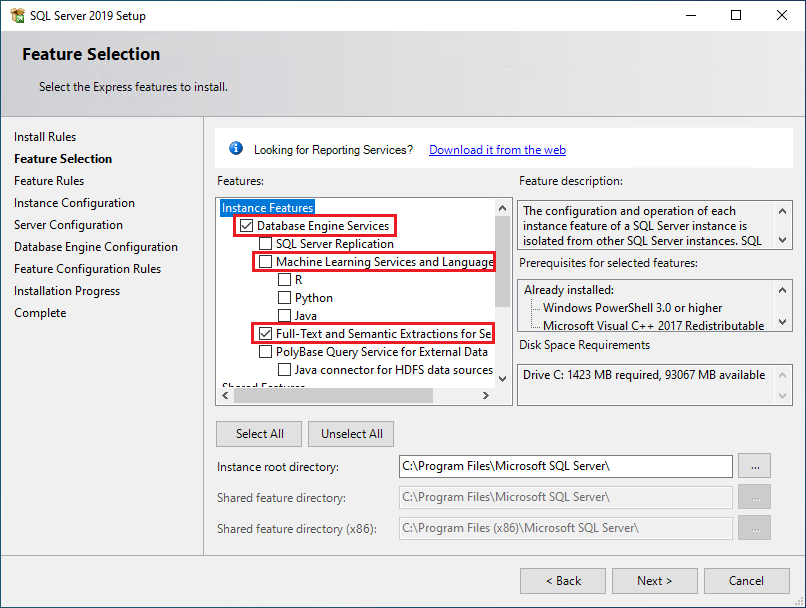Click the SQL Server icon in the title bar
Image resolution: width=806 pixels, height=608 pixels.
pos(17,15)
